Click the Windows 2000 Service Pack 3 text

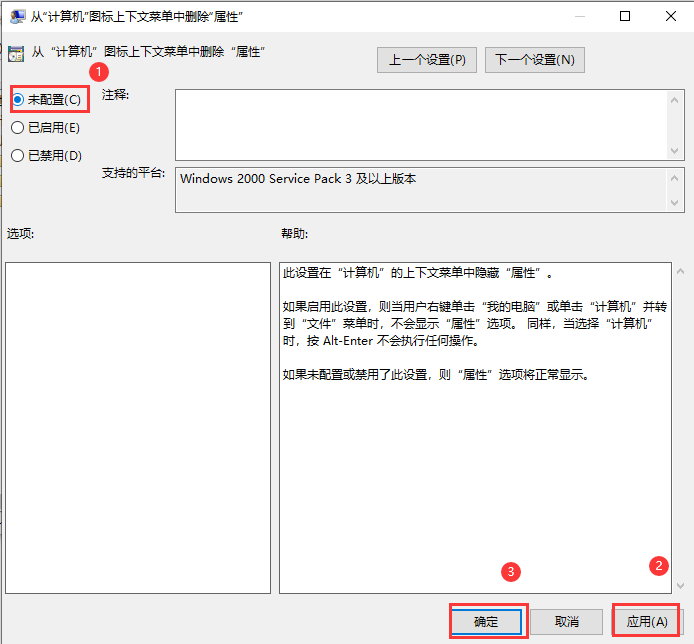298,178
